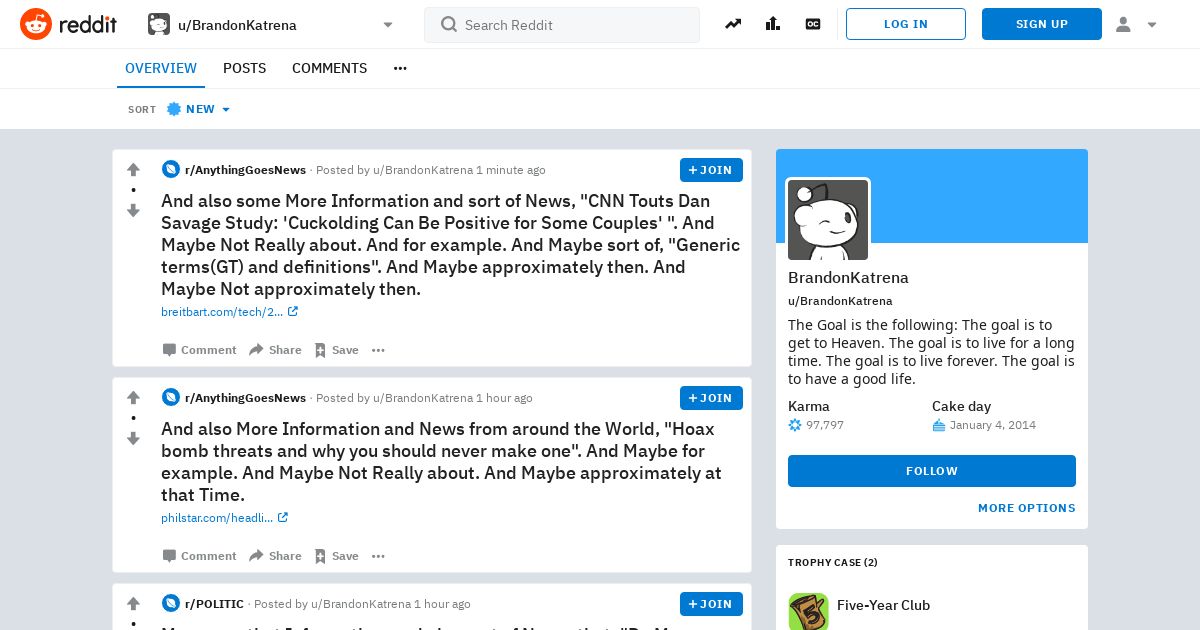
Task: Open the Hoax bomb threats post title
Action: tap(441, 462)
